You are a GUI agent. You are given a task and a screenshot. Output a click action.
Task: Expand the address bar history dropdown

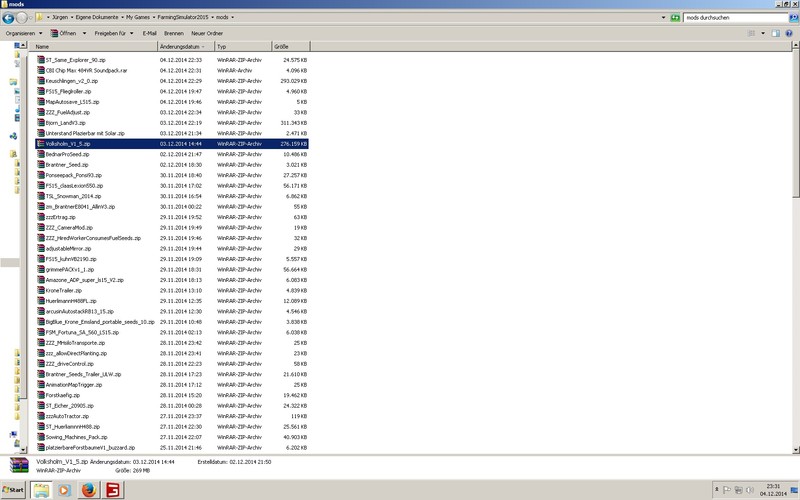(x=663, y=17)
